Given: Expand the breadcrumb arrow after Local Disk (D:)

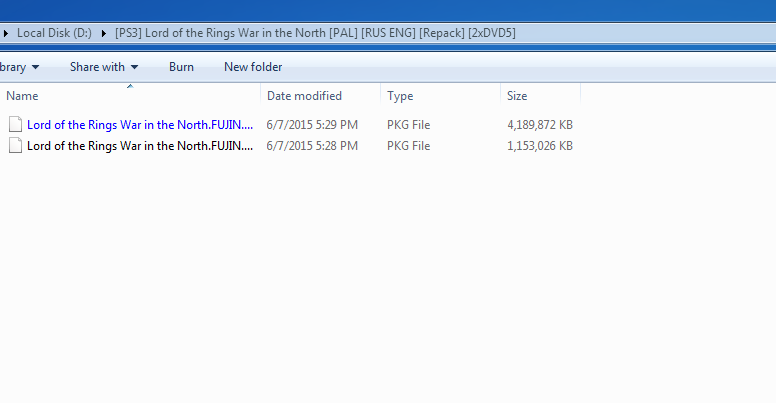Looking at the screenshot, I should tap(104, 33).
